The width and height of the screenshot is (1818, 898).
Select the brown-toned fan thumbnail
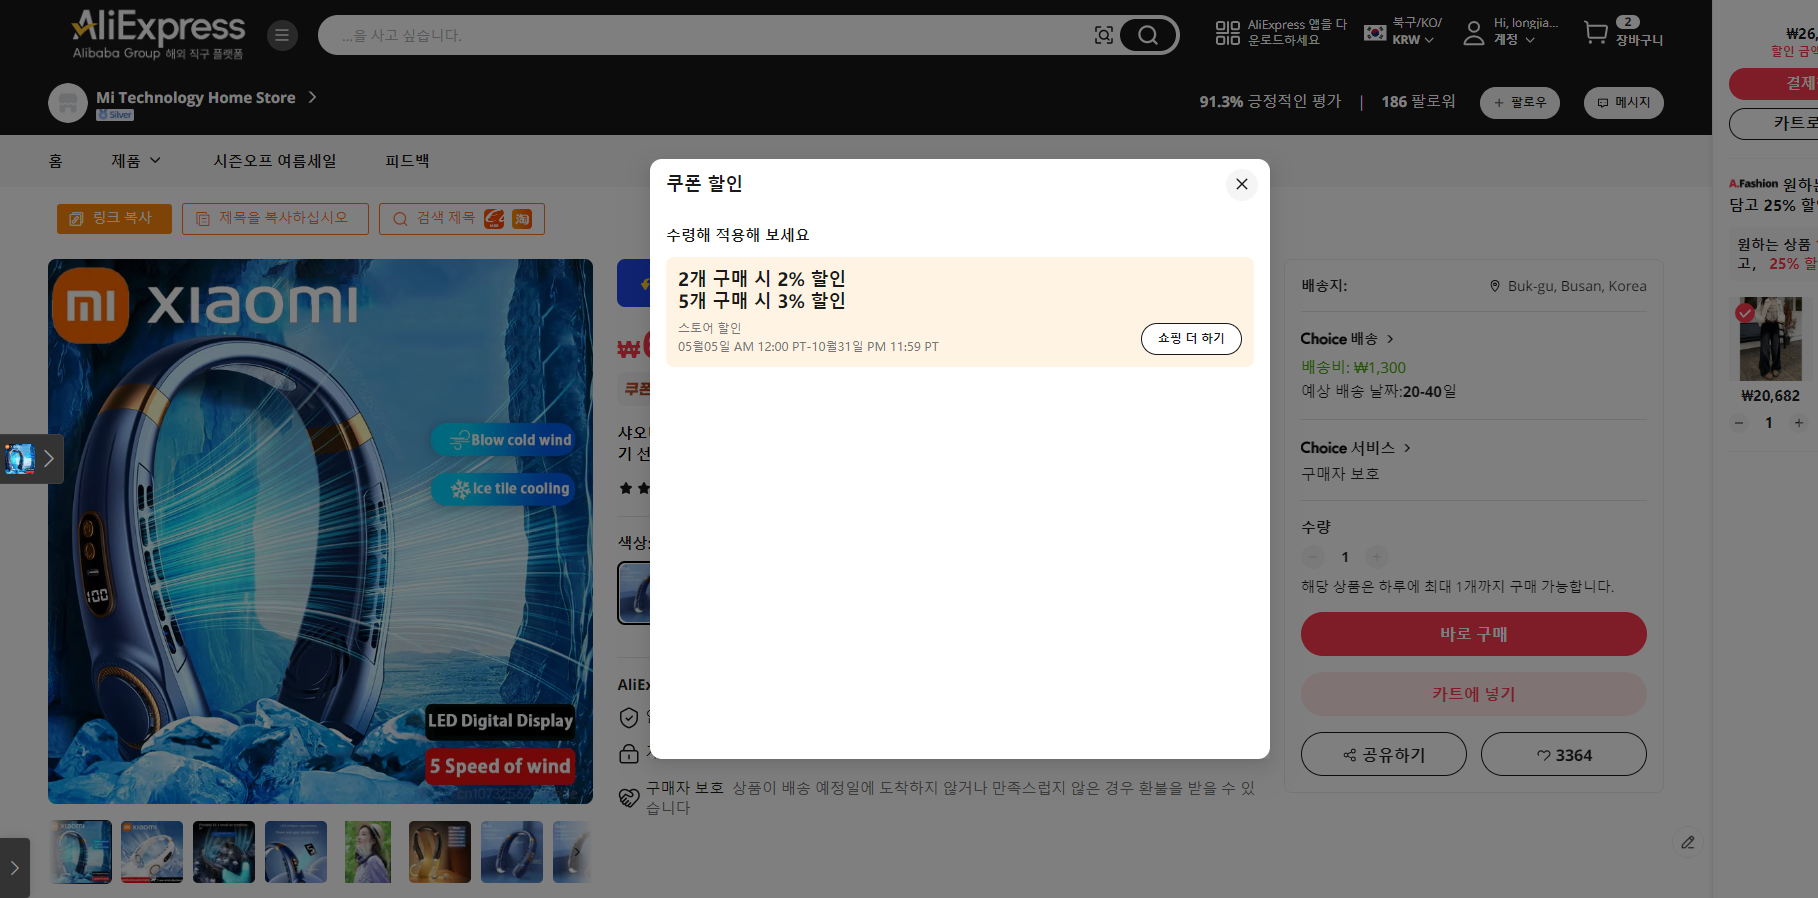point(440,852)
